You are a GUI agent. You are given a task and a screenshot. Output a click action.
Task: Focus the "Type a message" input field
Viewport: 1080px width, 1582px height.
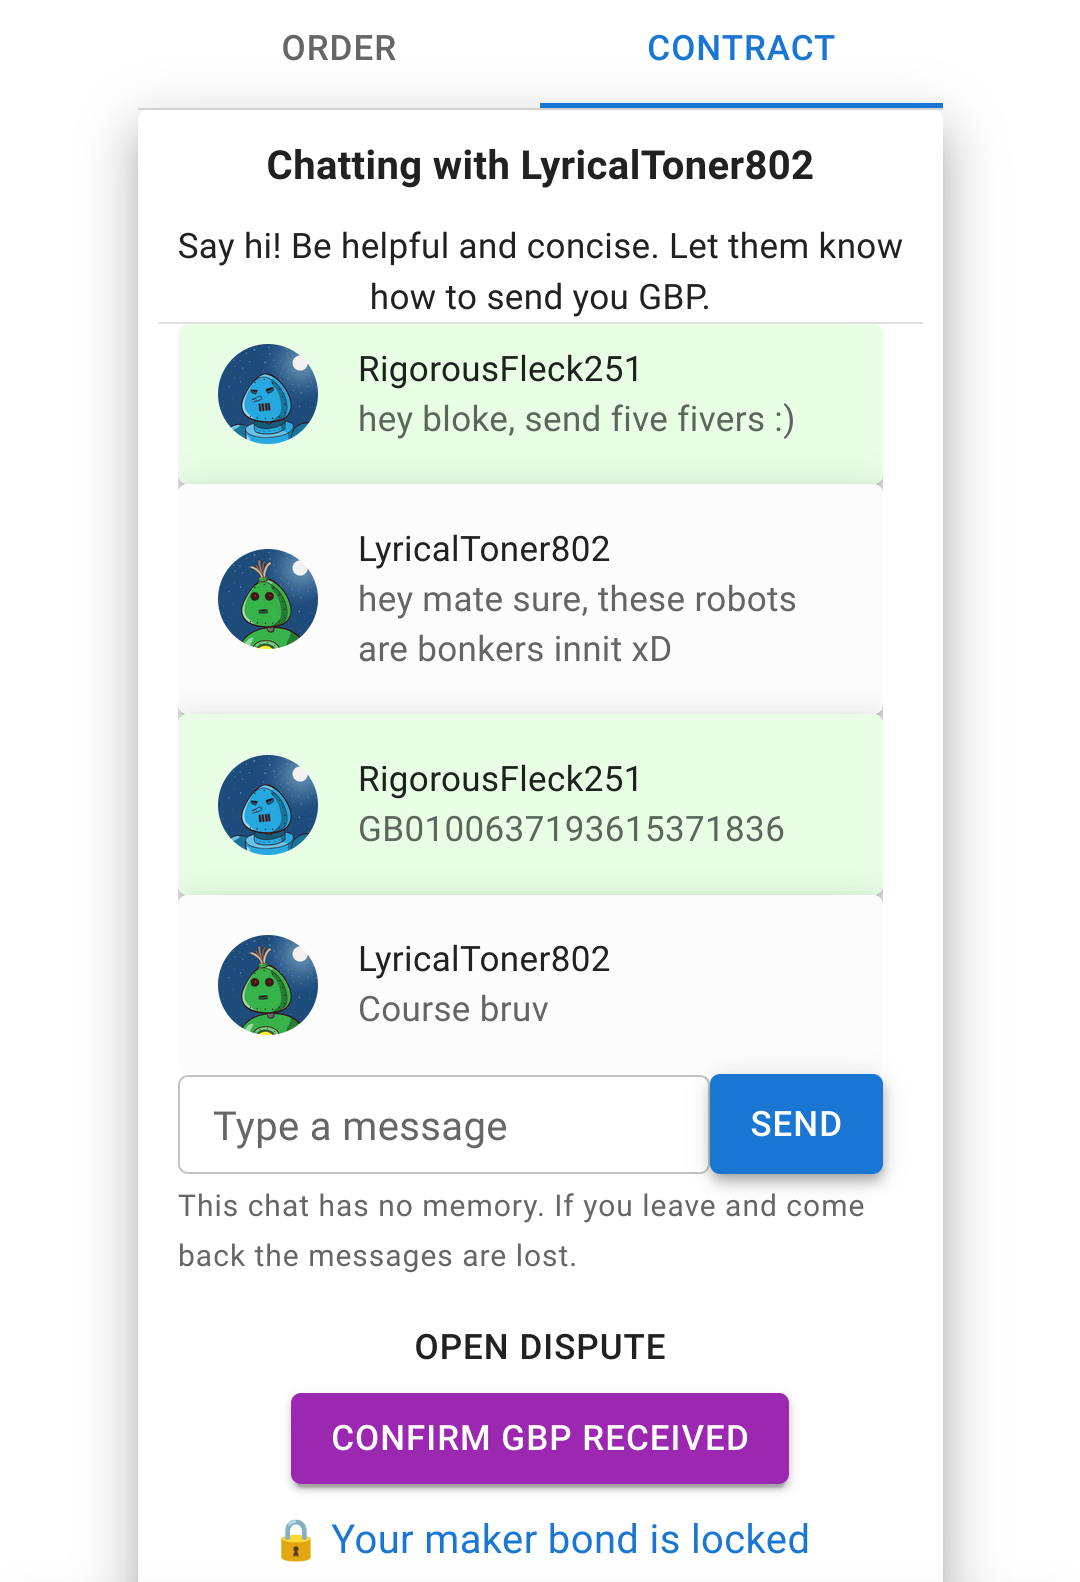coord(443,1125)
